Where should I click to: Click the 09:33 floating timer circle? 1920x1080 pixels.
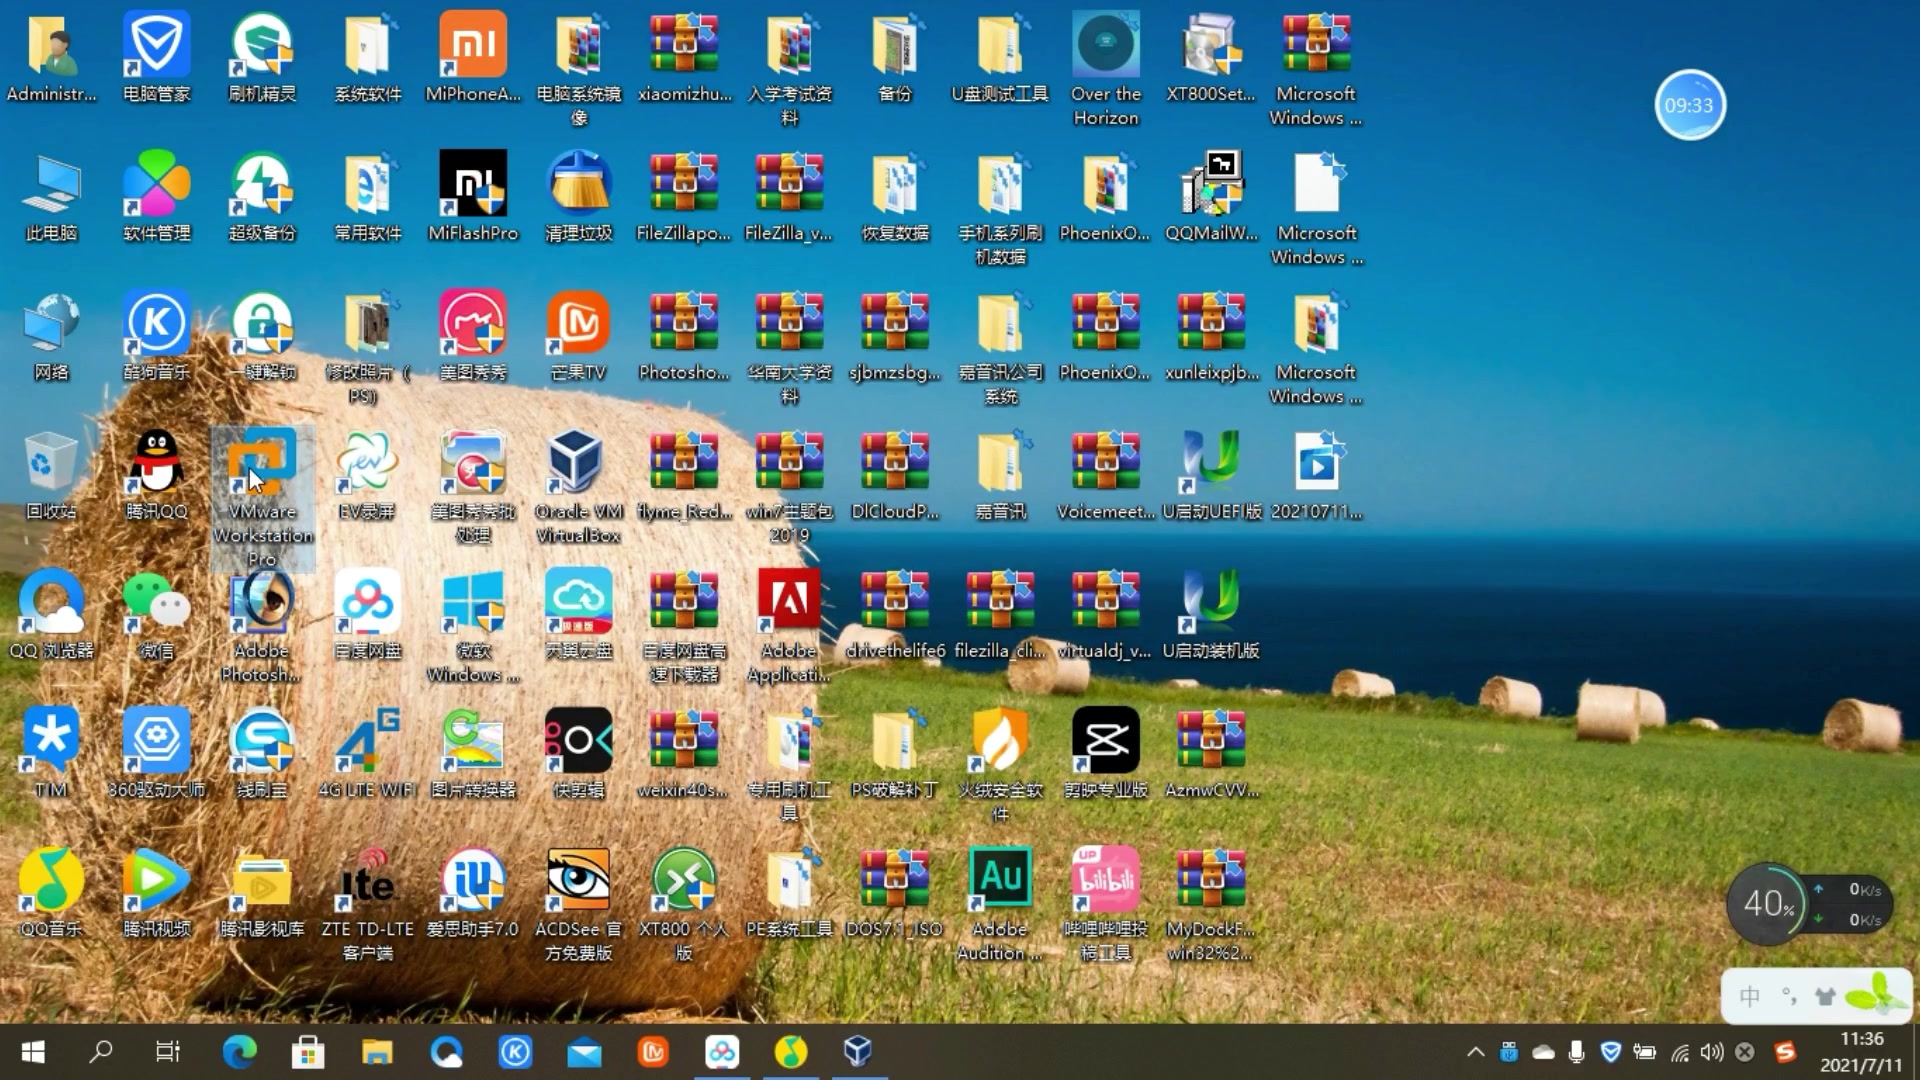coord(1689,105)
